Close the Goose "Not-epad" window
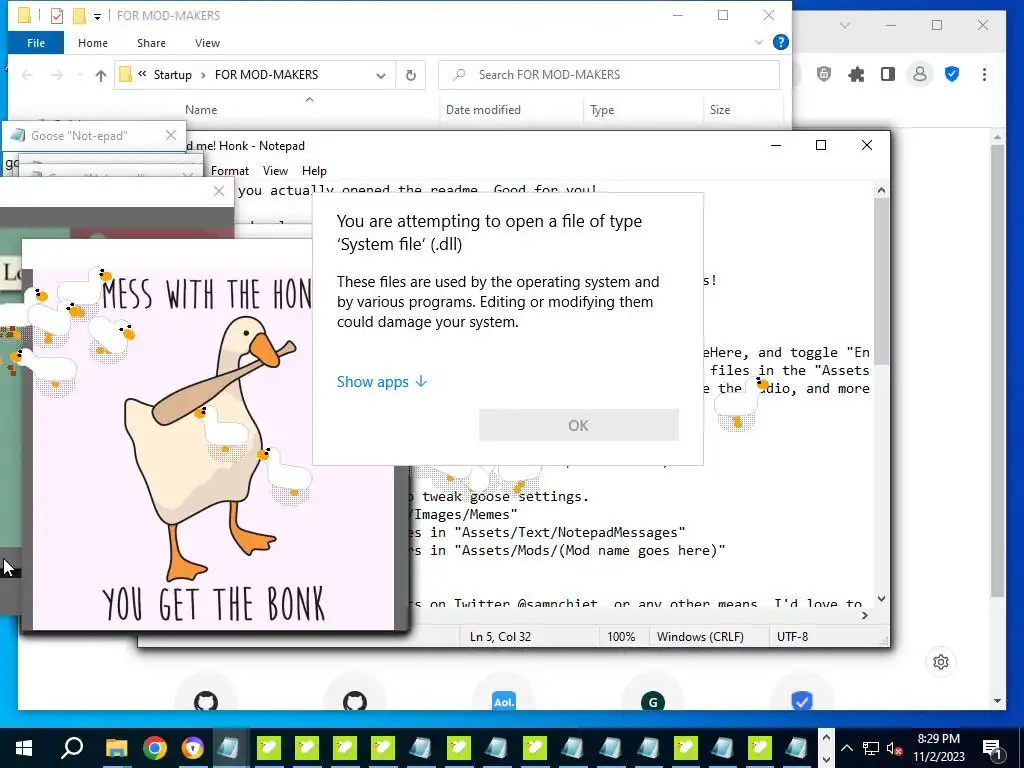This screenshot has width=1024, height=768. [171, 135]
